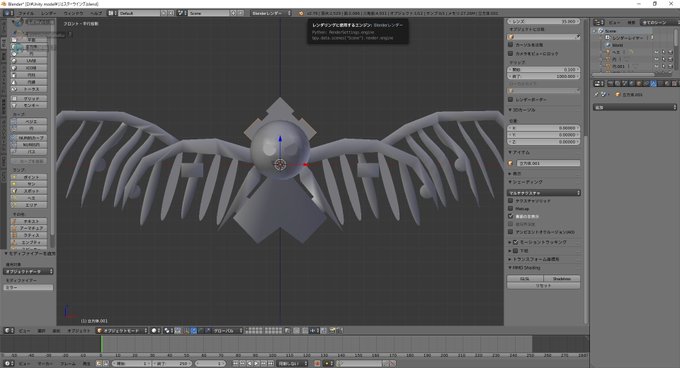Add a Path (パス) curve
This screenshot has height=368, width=680.
click(29, 152)
